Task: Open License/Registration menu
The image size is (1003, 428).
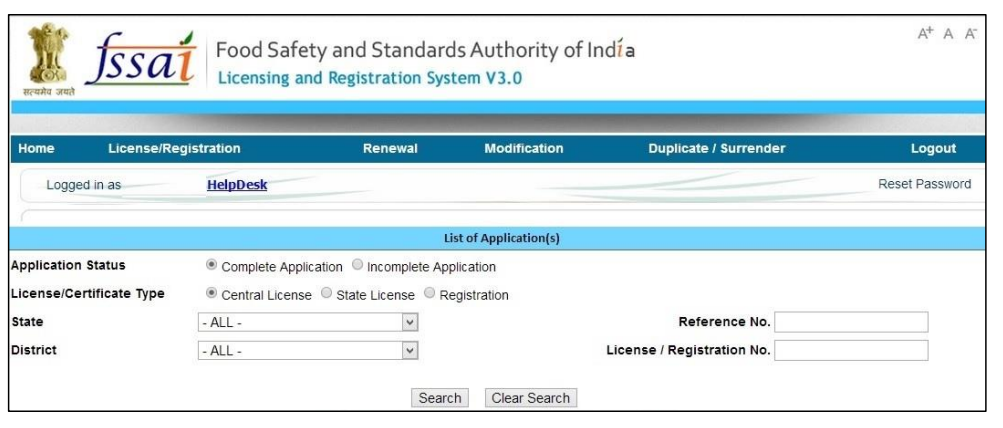Action: click(174, 149)
